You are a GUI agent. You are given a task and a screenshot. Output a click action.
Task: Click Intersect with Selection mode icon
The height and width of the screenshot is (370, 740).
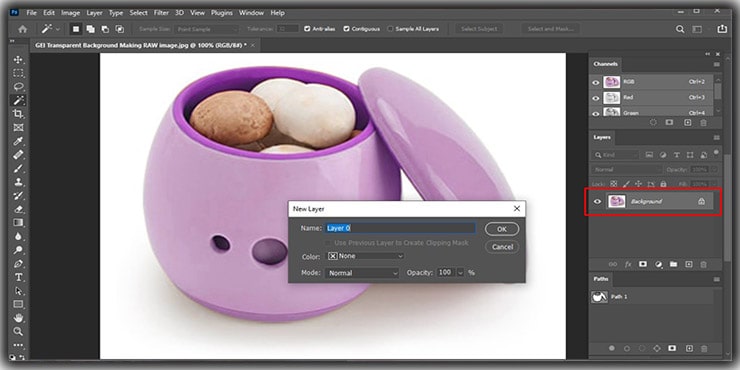coord(120,29)
